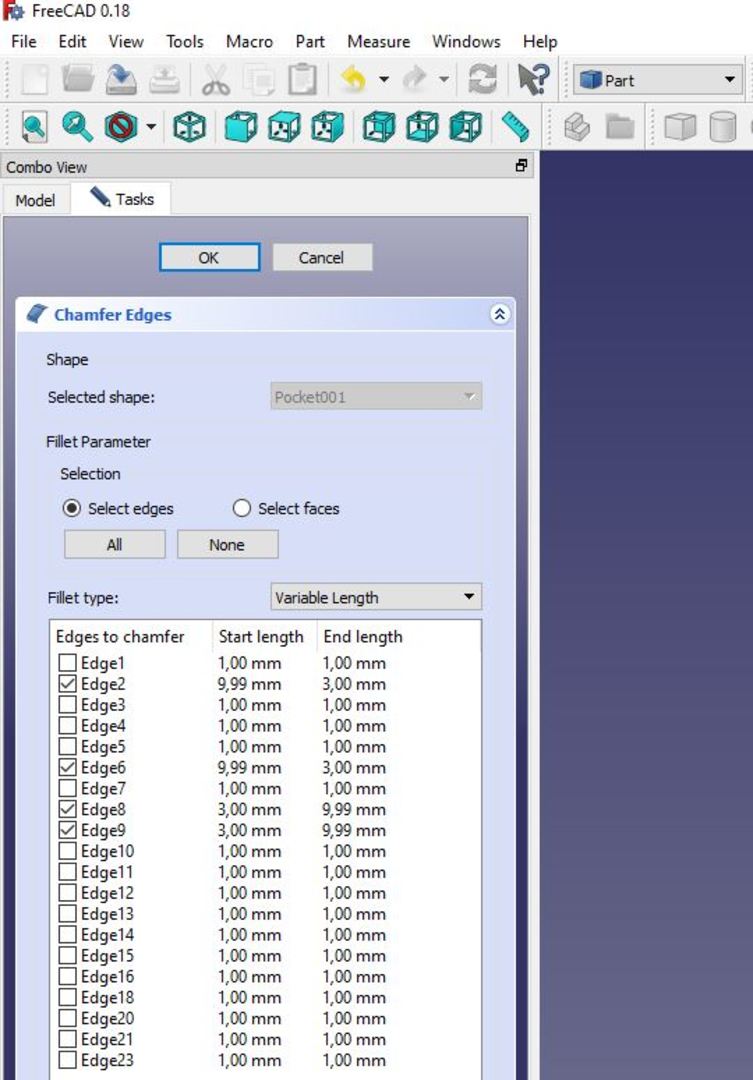Expand the Draw style dropdown arrow
This screenshot has height=1080, width=753.
pos(151,127)
